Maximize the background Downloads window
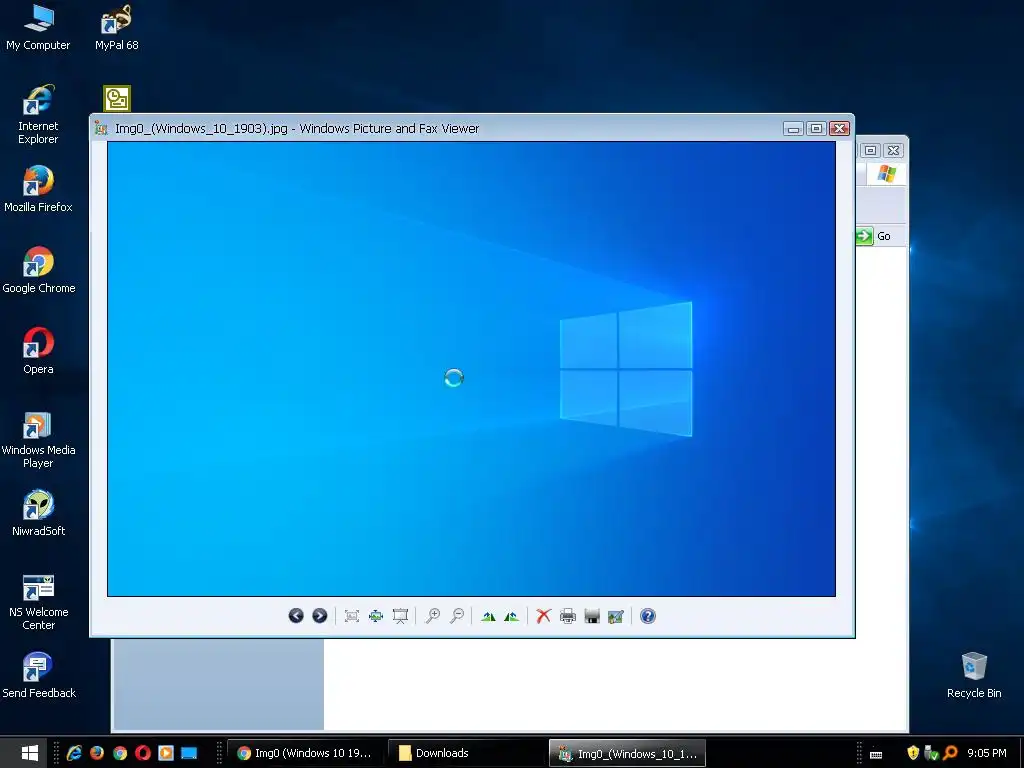 pyautogui.click(x=871, y=150)
